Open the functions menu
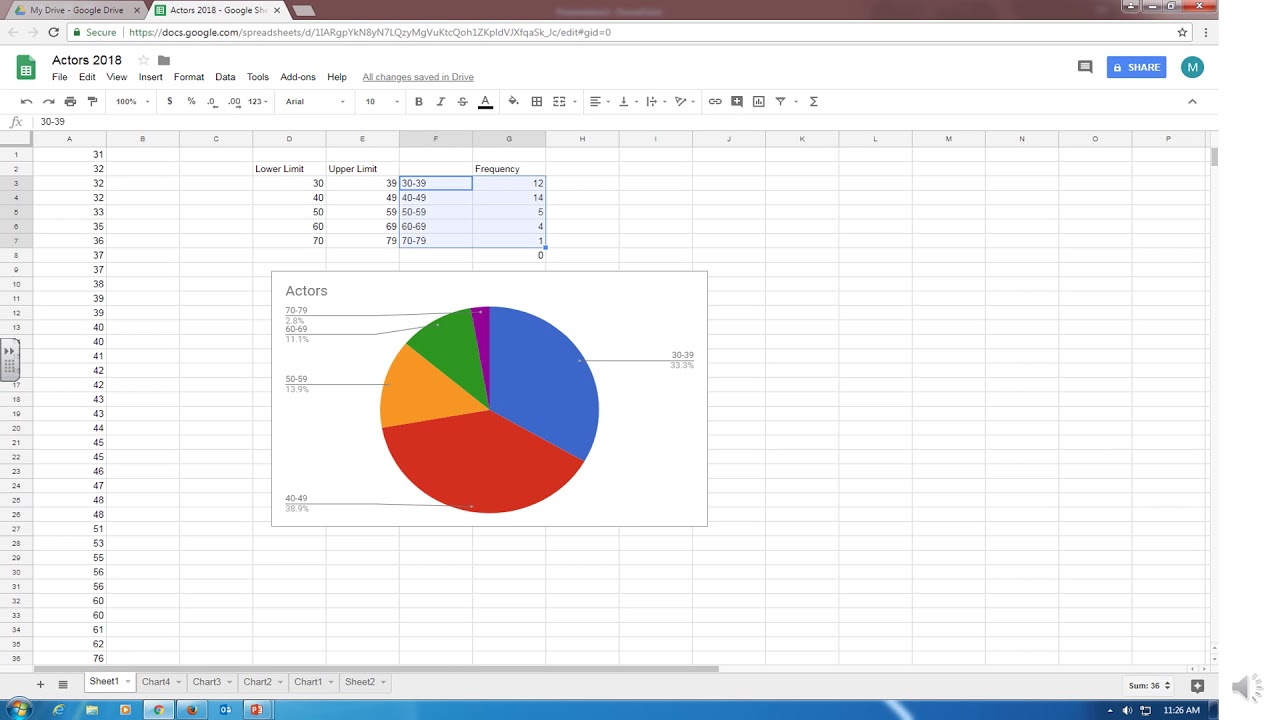Image resolution: width=1280 pixels, height=720 pixels. (x=813, y=101)
